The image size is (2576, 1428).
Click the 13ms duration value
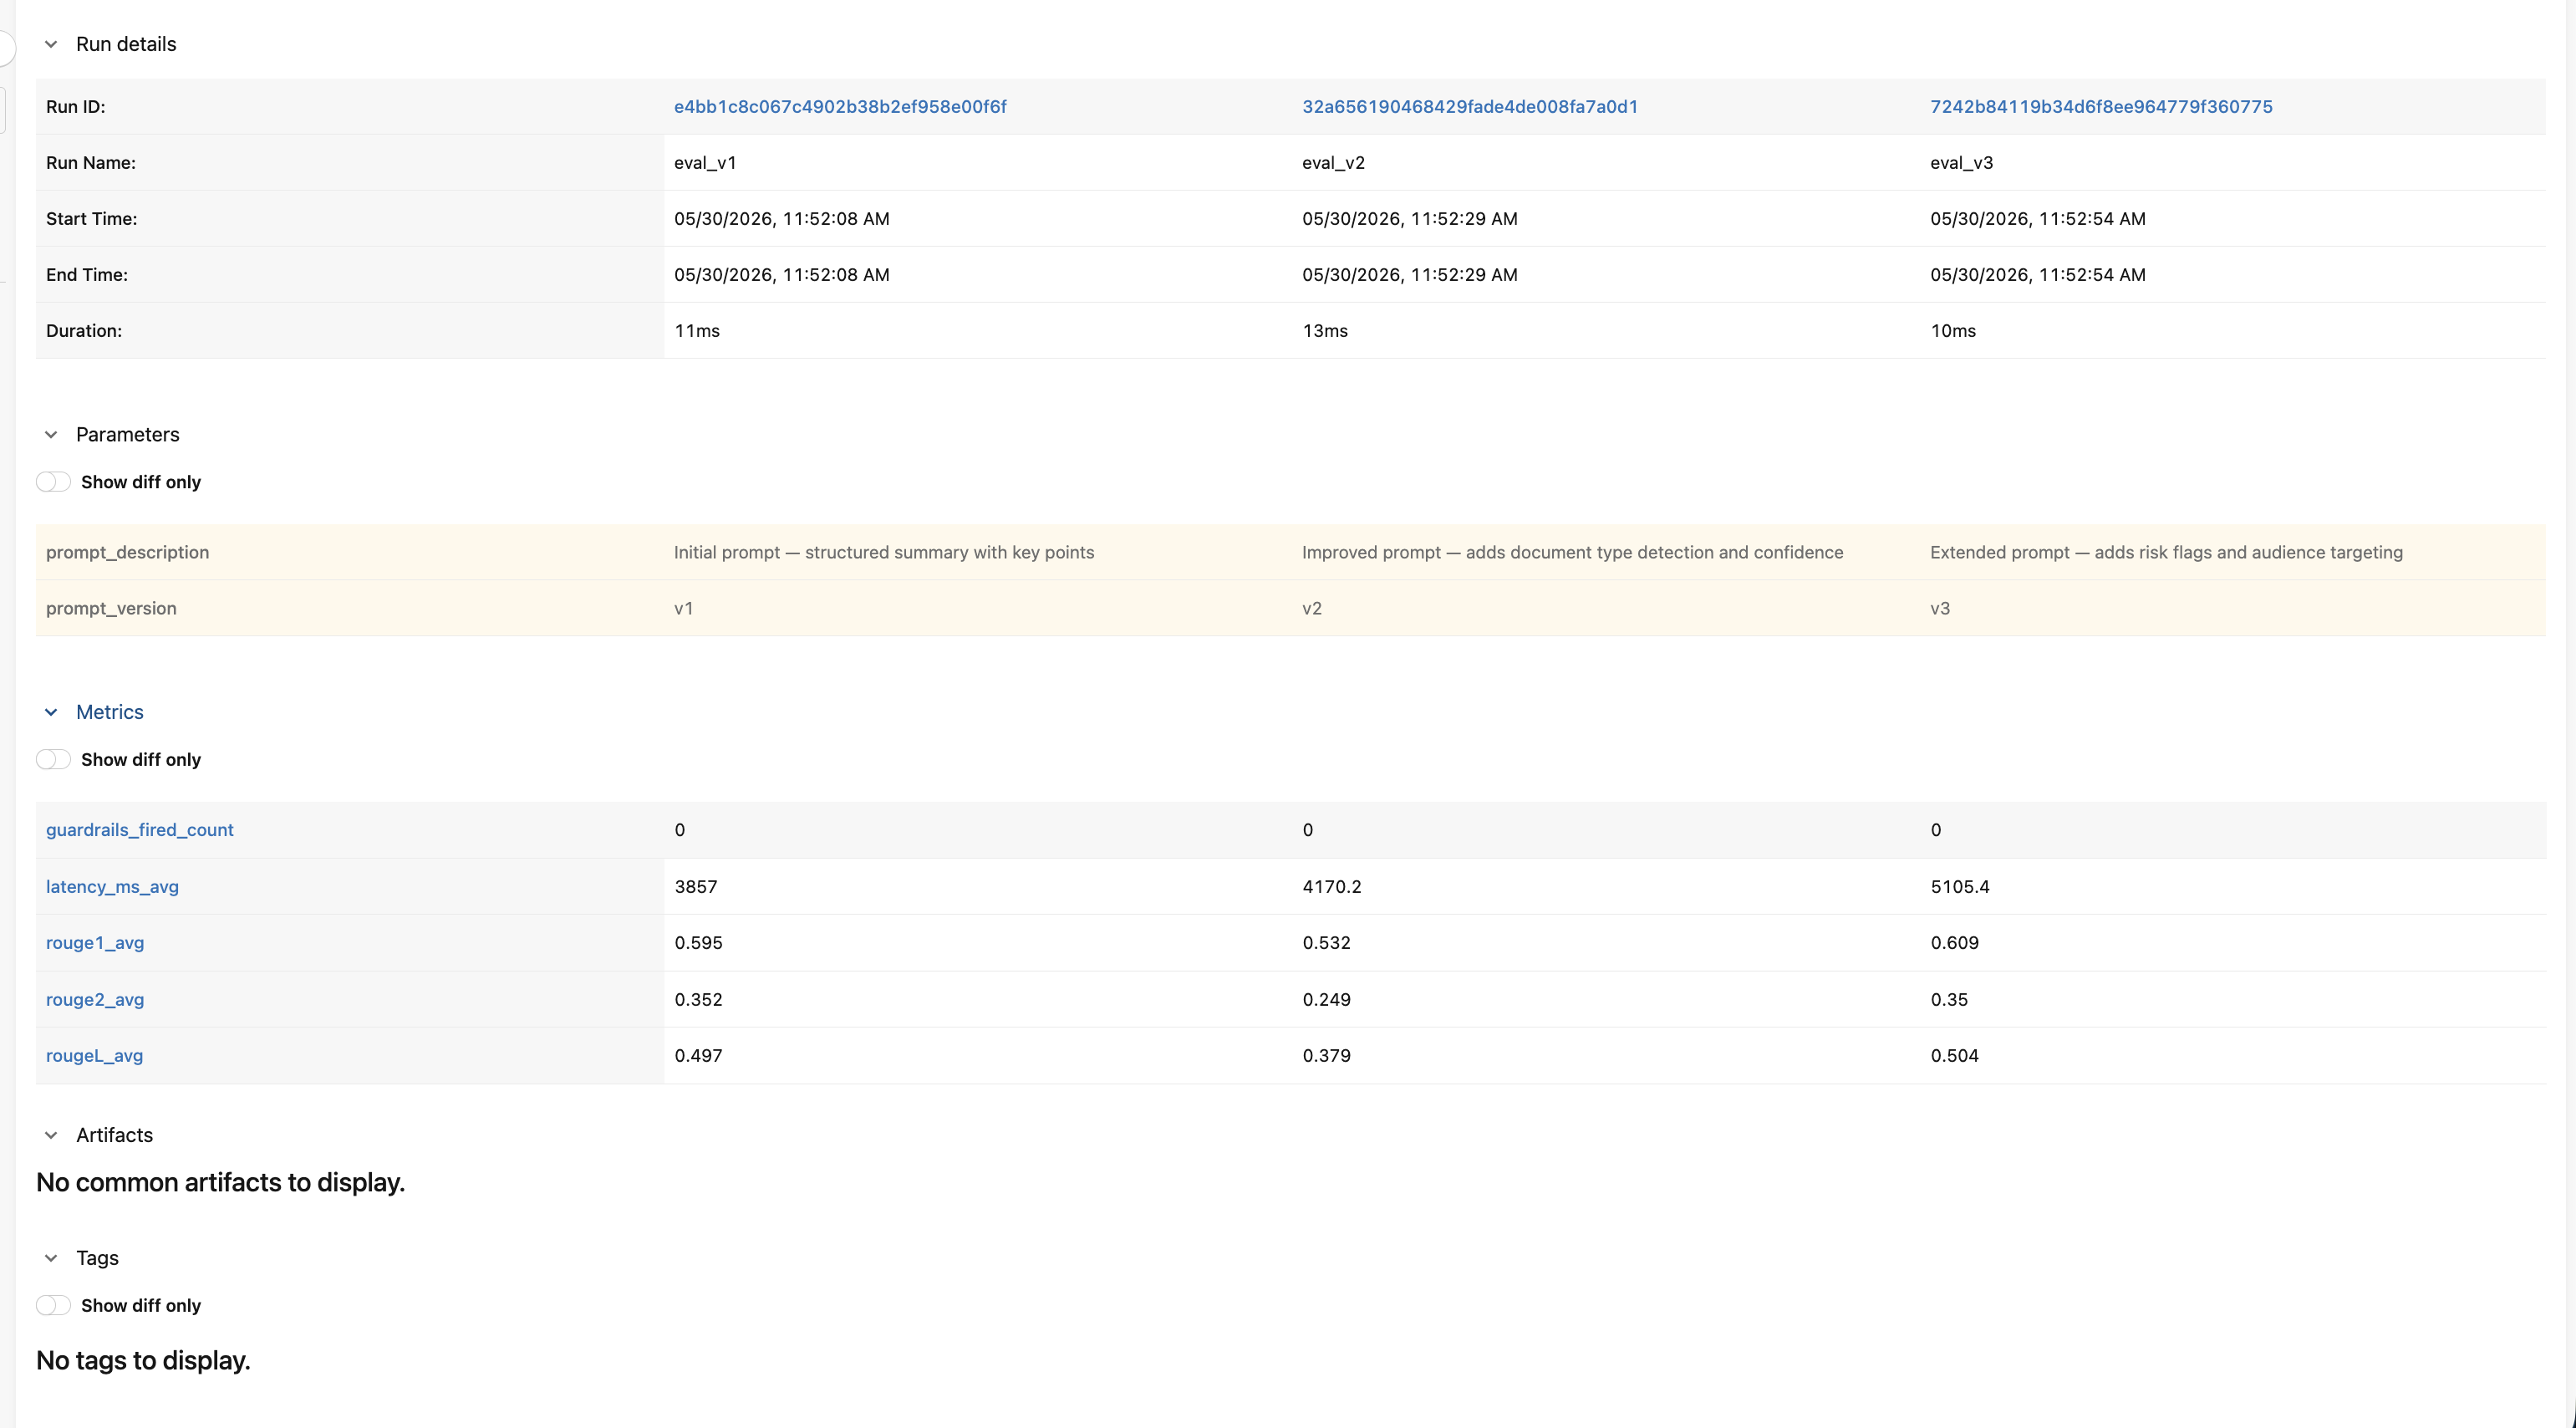click(x=1325, y=331)
